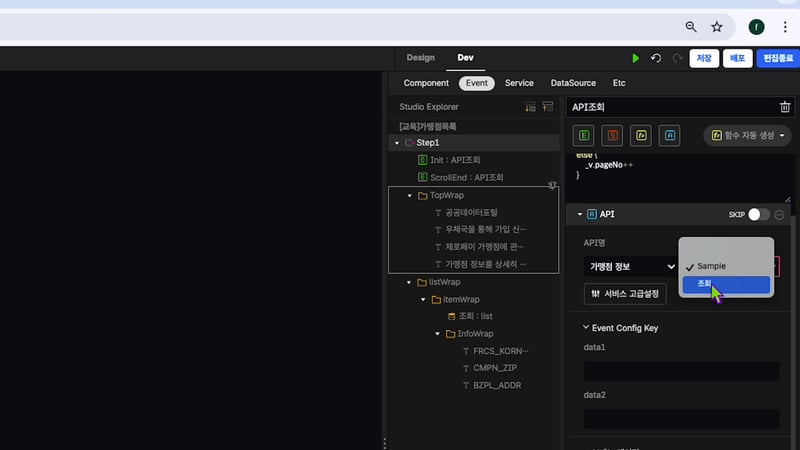Add an orange S block
The width and height of the screenshot is (800, 450).
(x=612, y=135)
